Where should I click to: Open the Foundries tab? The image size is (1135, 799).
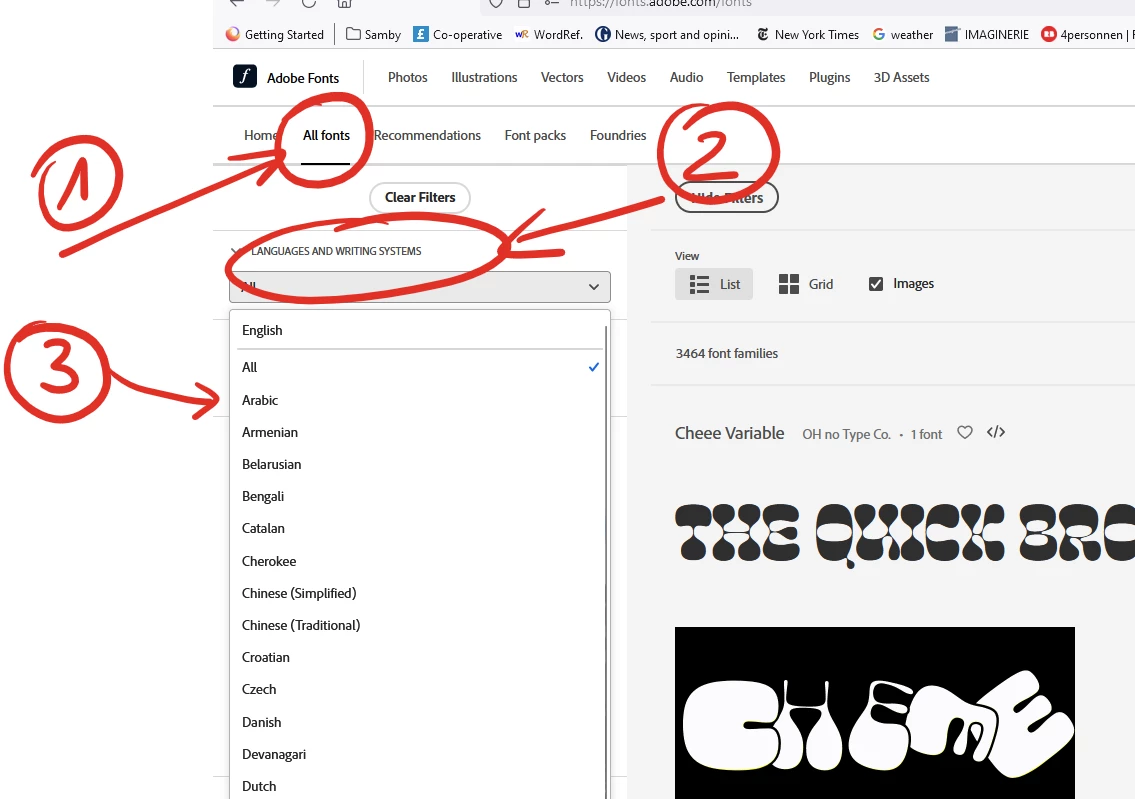(x=617, y=135)
